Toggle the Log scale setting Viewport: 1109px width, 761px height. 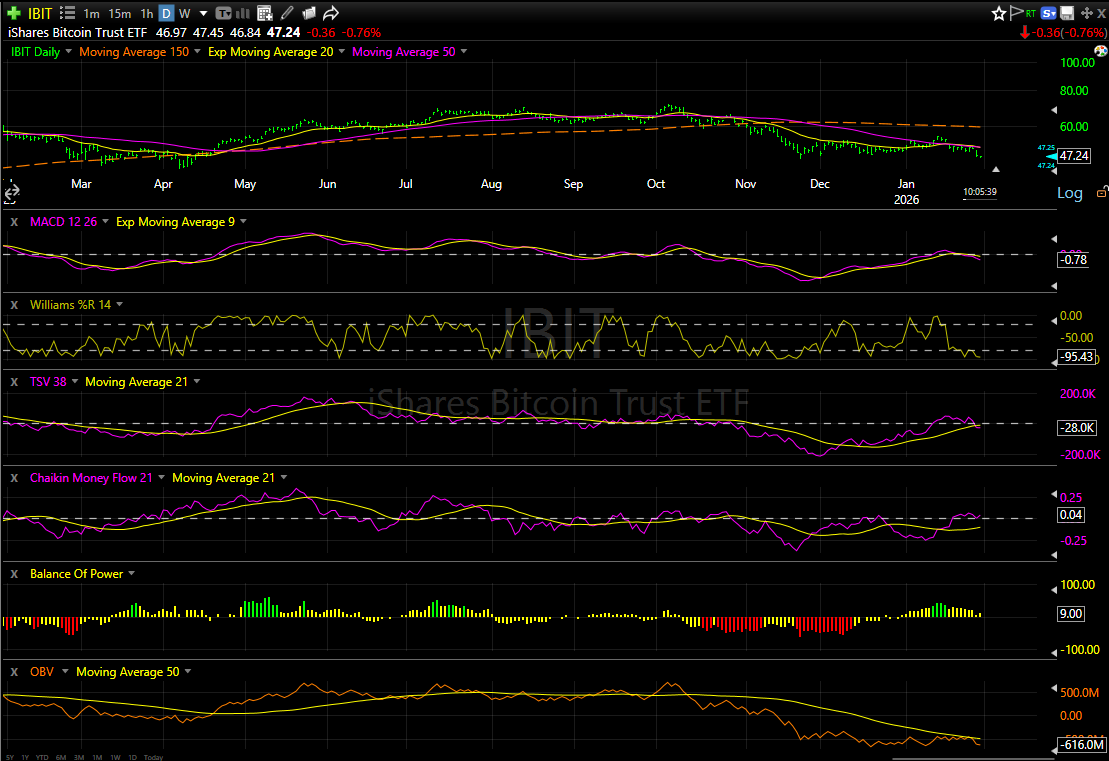(1069, 193)
